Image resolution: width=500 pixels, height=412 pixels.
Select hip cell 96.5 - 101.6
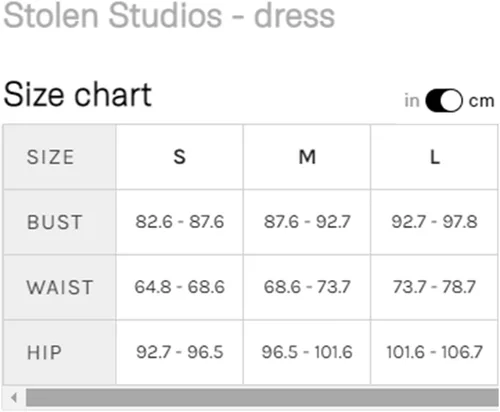[x=307, y=352]
